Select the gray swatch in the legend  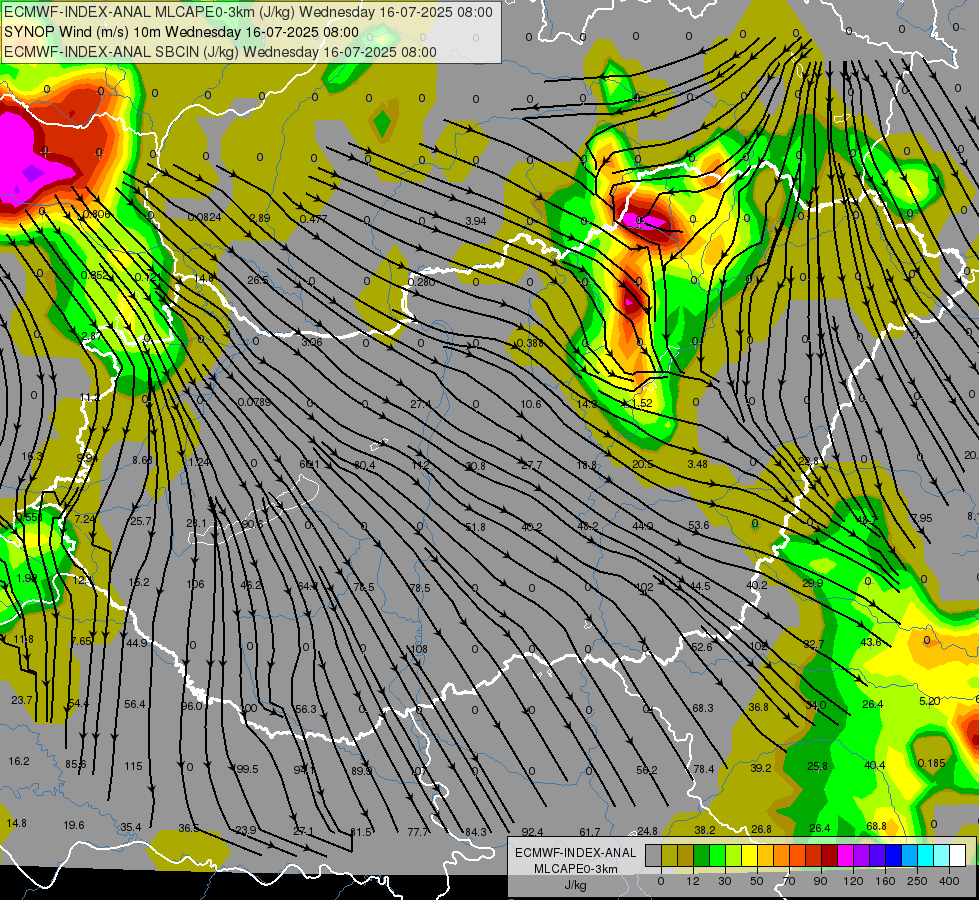click(654, 856)
